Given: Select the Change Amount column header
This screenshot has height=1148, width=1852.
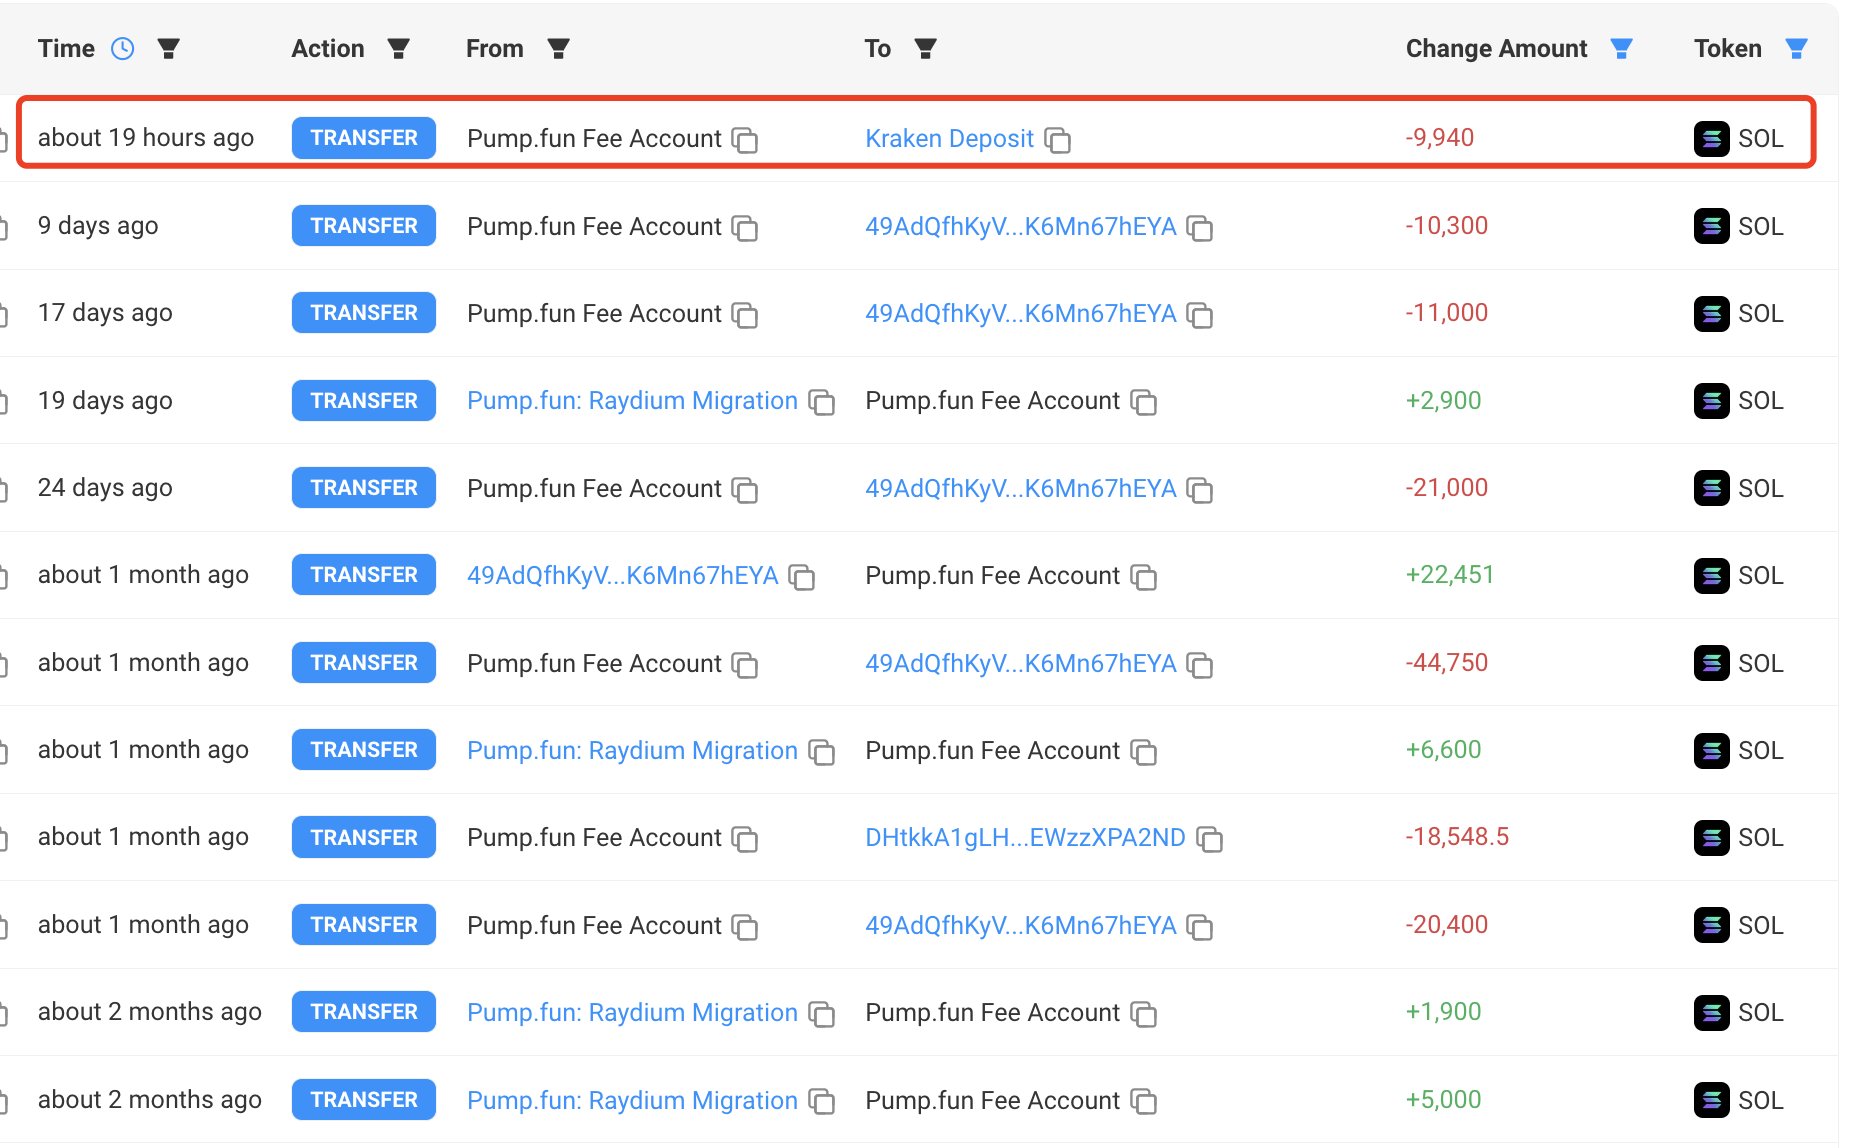Looking at the screenshot, I should pos(1495,48).
